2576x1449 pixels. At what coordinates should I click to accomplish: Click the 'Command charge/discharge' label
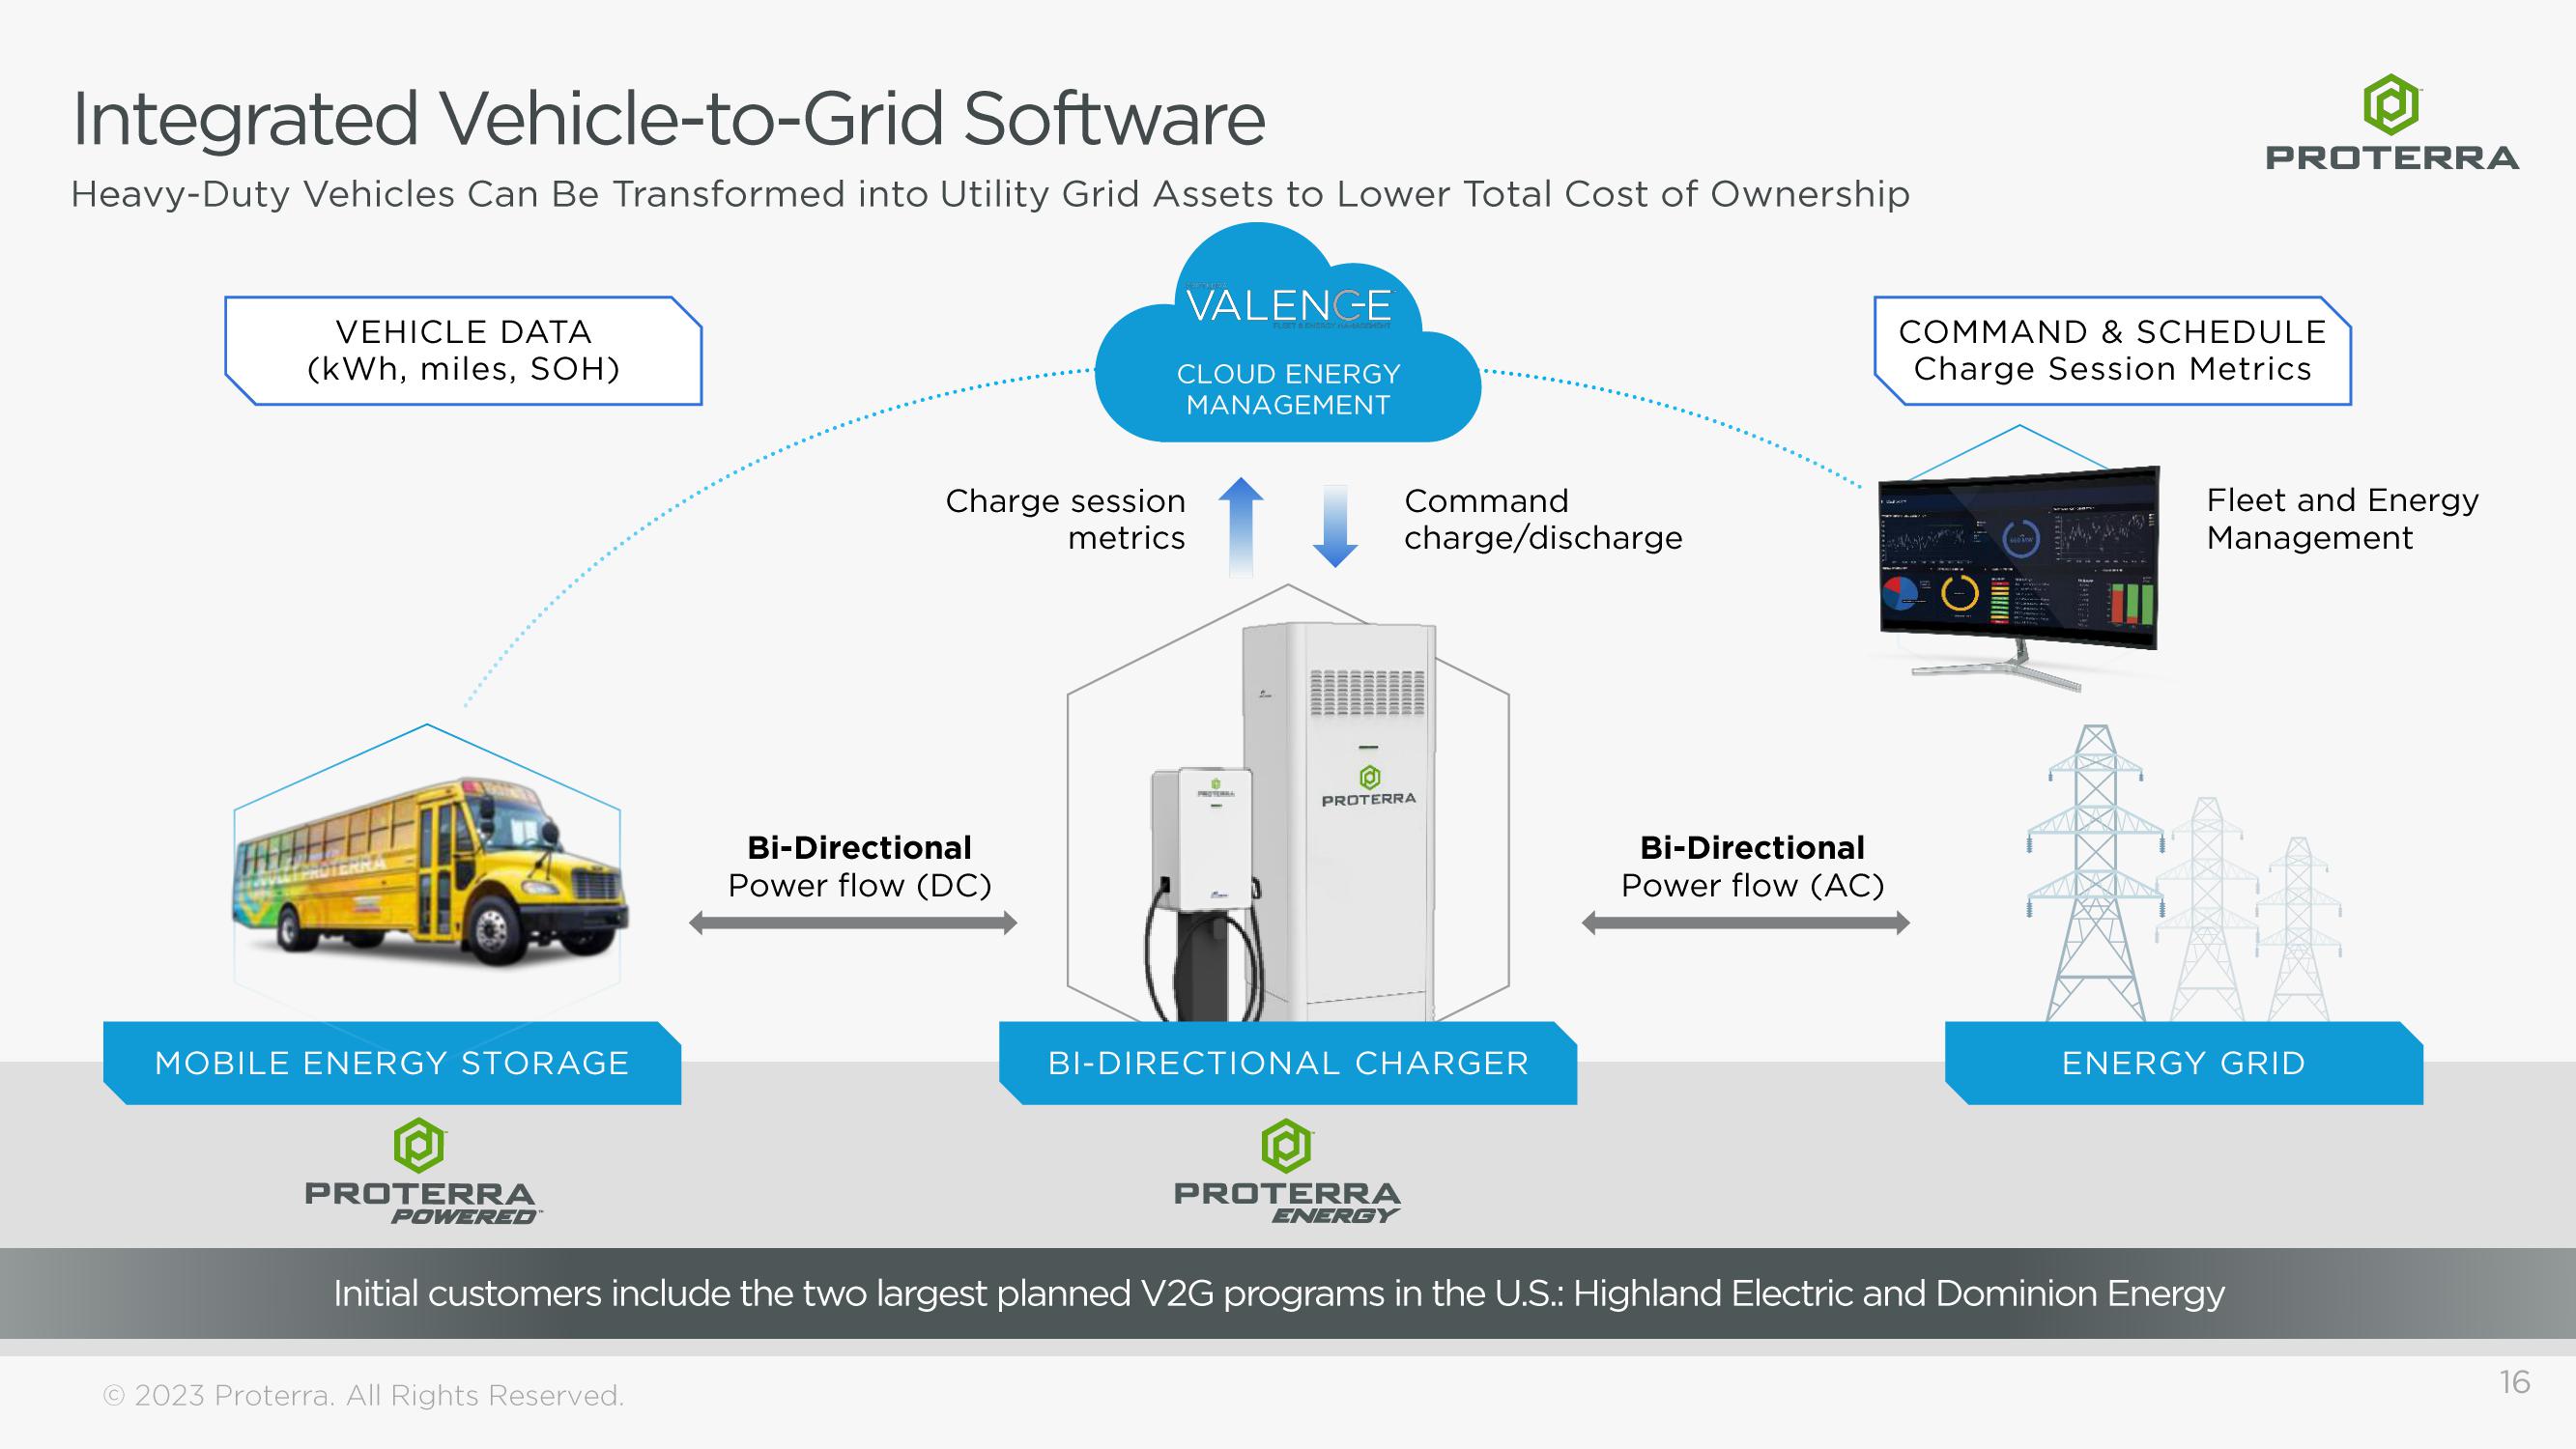(1543, 519)
